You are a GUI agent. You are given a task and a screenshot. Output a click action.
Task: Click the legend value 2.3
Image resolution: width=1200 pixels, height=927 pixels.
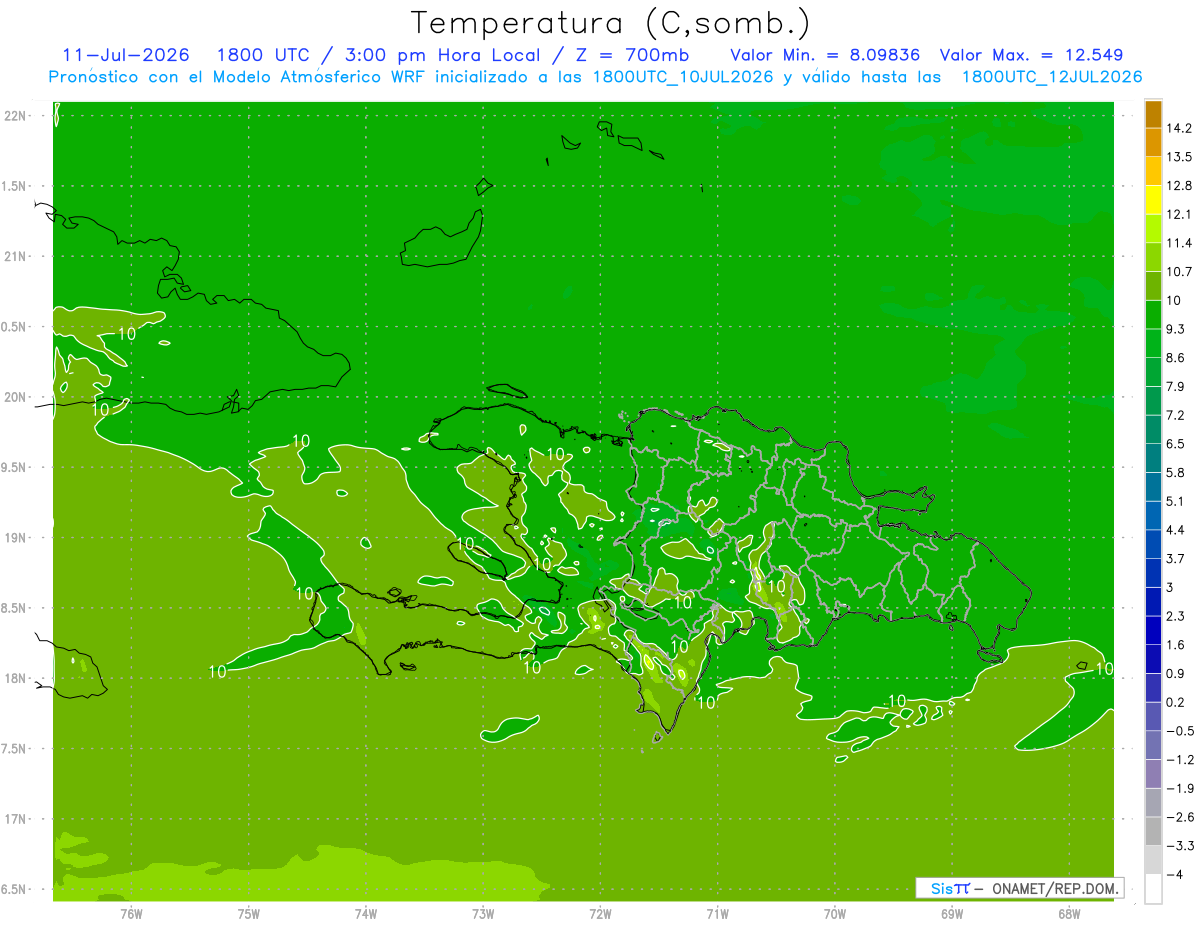1177,616
